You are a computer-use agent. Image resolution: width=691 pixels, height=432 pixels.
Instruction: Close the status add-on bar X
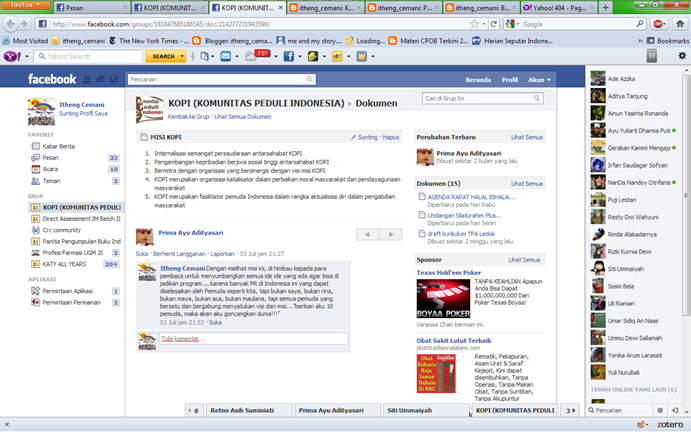click(x=7, y=425)
